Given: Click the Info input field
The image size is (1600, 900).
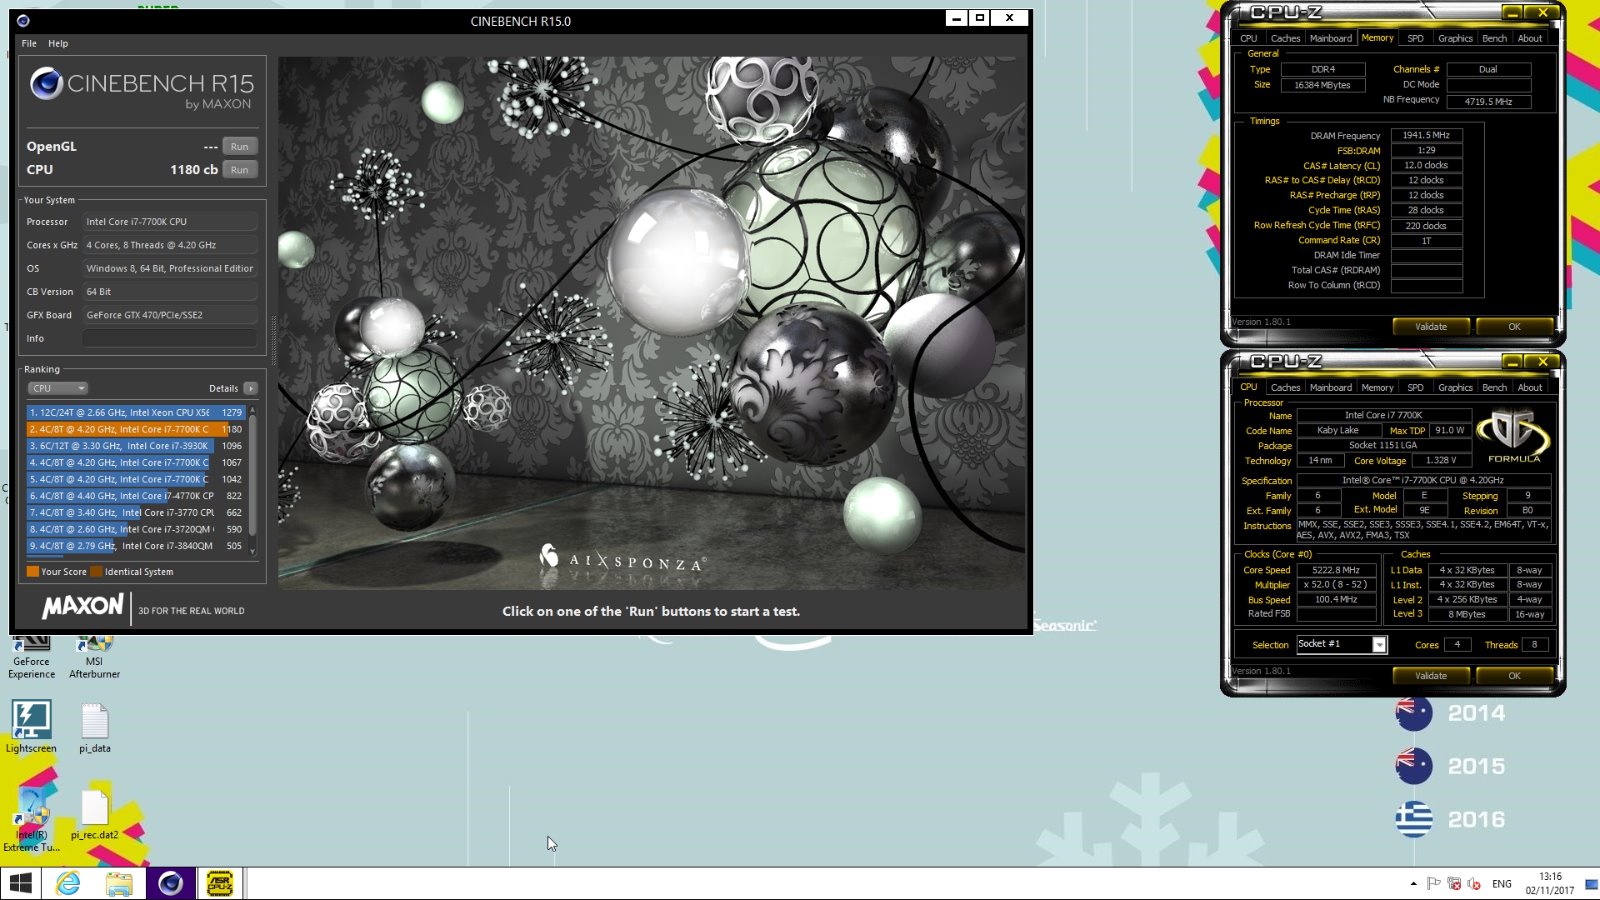Looking at the screenshot, I should pos(169,338).
